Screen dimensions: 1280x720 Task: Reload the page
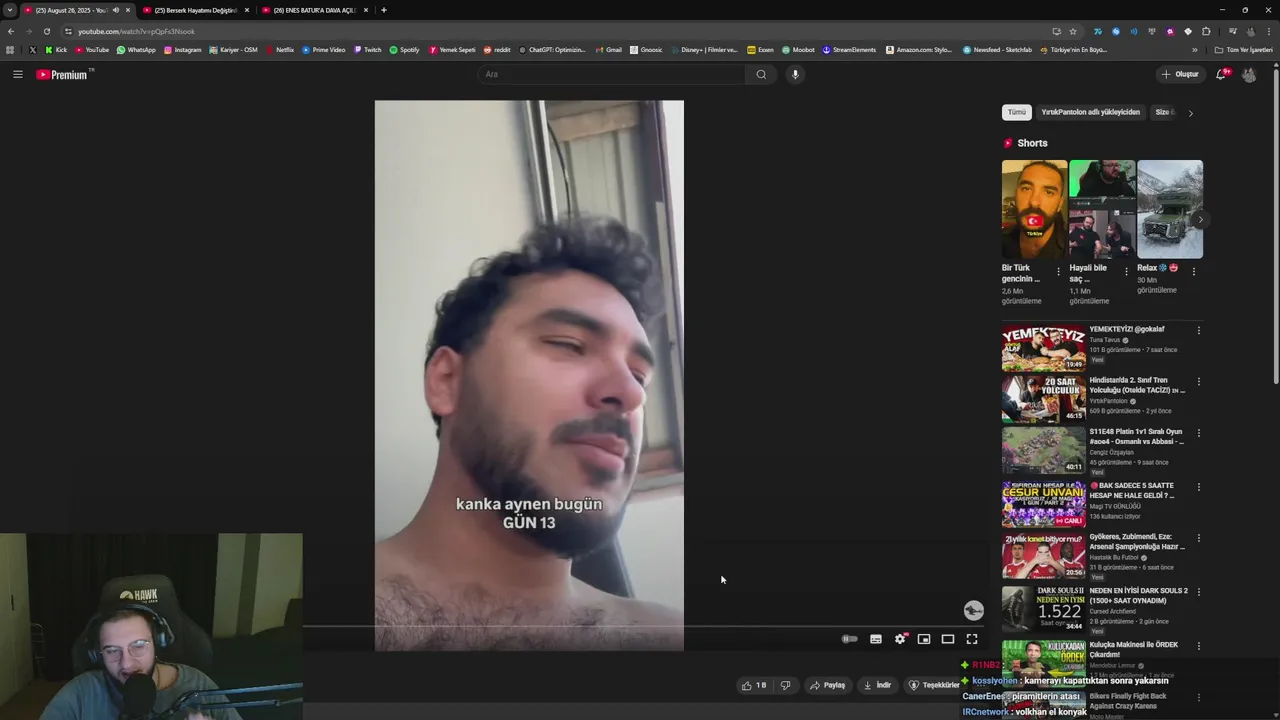pyautogui.click(x=47, y=31)
